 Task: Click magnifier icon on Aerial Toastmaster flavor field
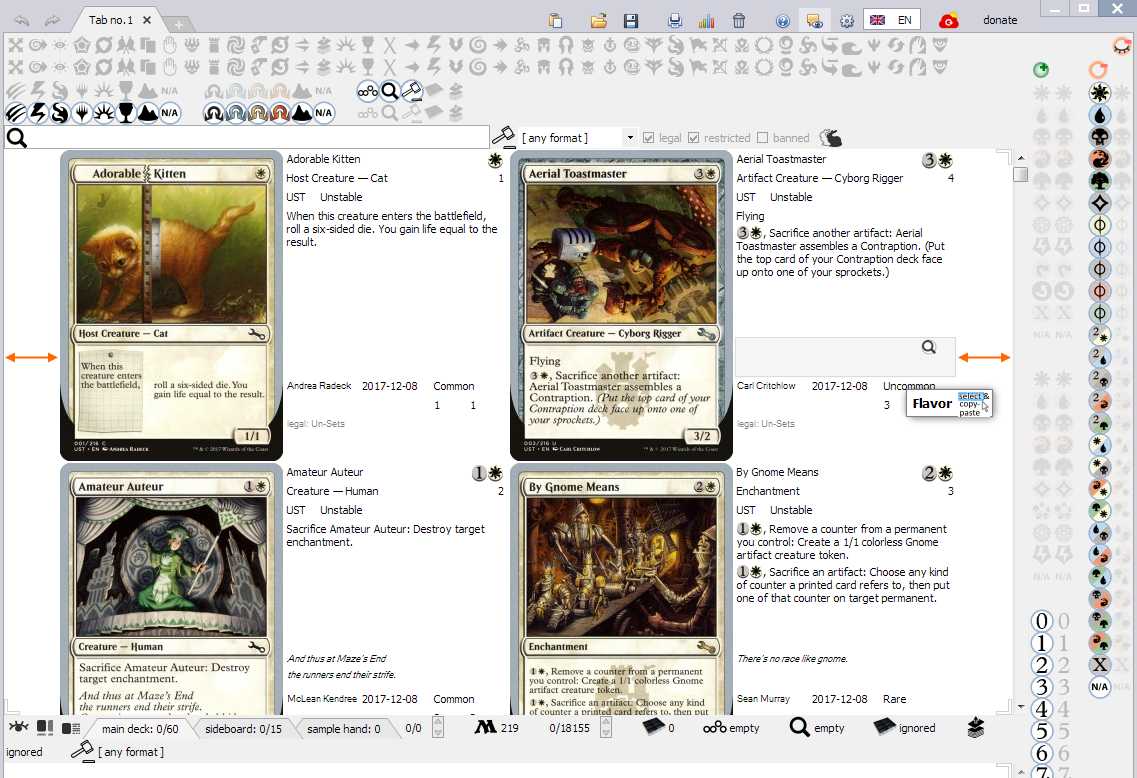coord(929,347)
